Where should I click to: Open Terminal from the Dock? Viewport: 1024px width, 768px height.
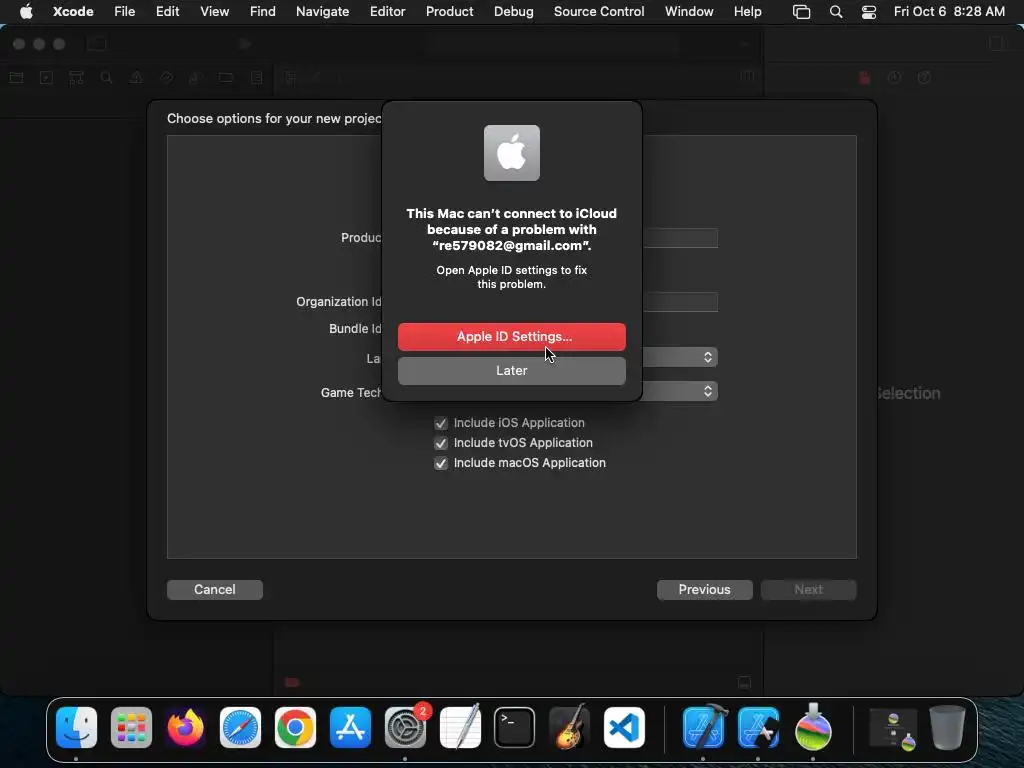[x=515, y=728]
